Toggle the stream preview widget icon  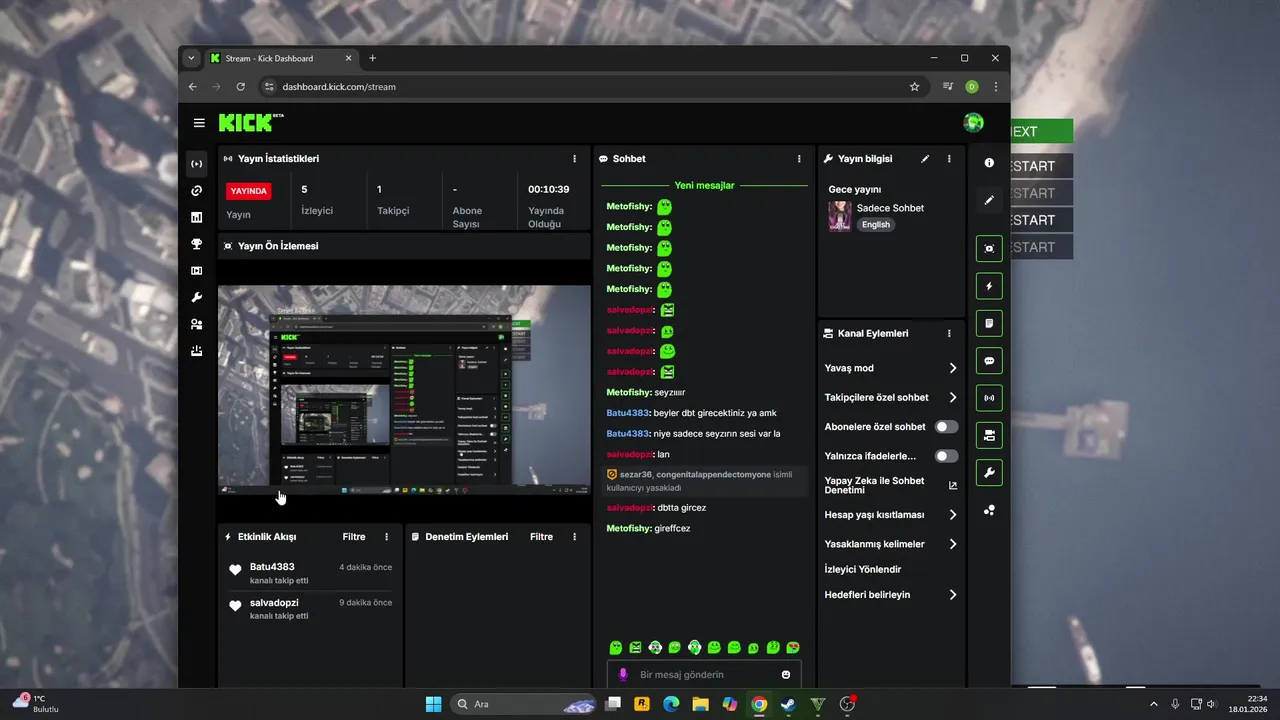pos(989,249)
